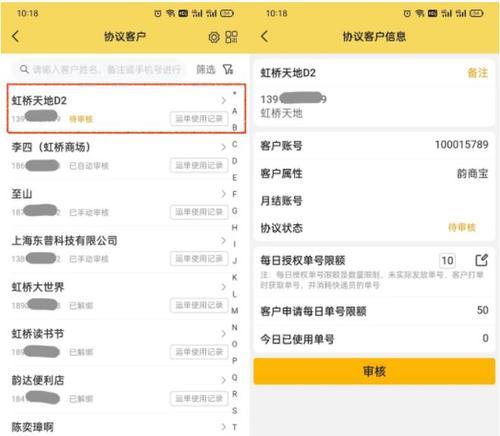Expand 至山 row chevron
The image size is (500, 436).
pos(224,194)
